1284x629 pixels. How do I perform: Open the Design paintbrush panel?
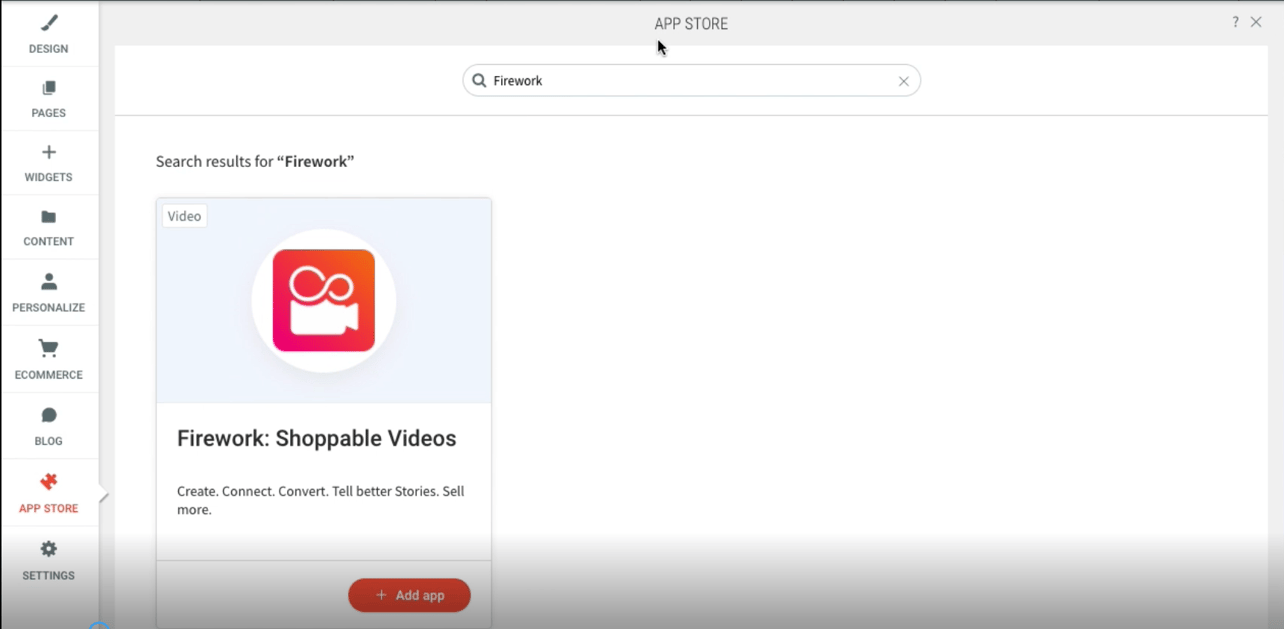(x=48, y=33)
